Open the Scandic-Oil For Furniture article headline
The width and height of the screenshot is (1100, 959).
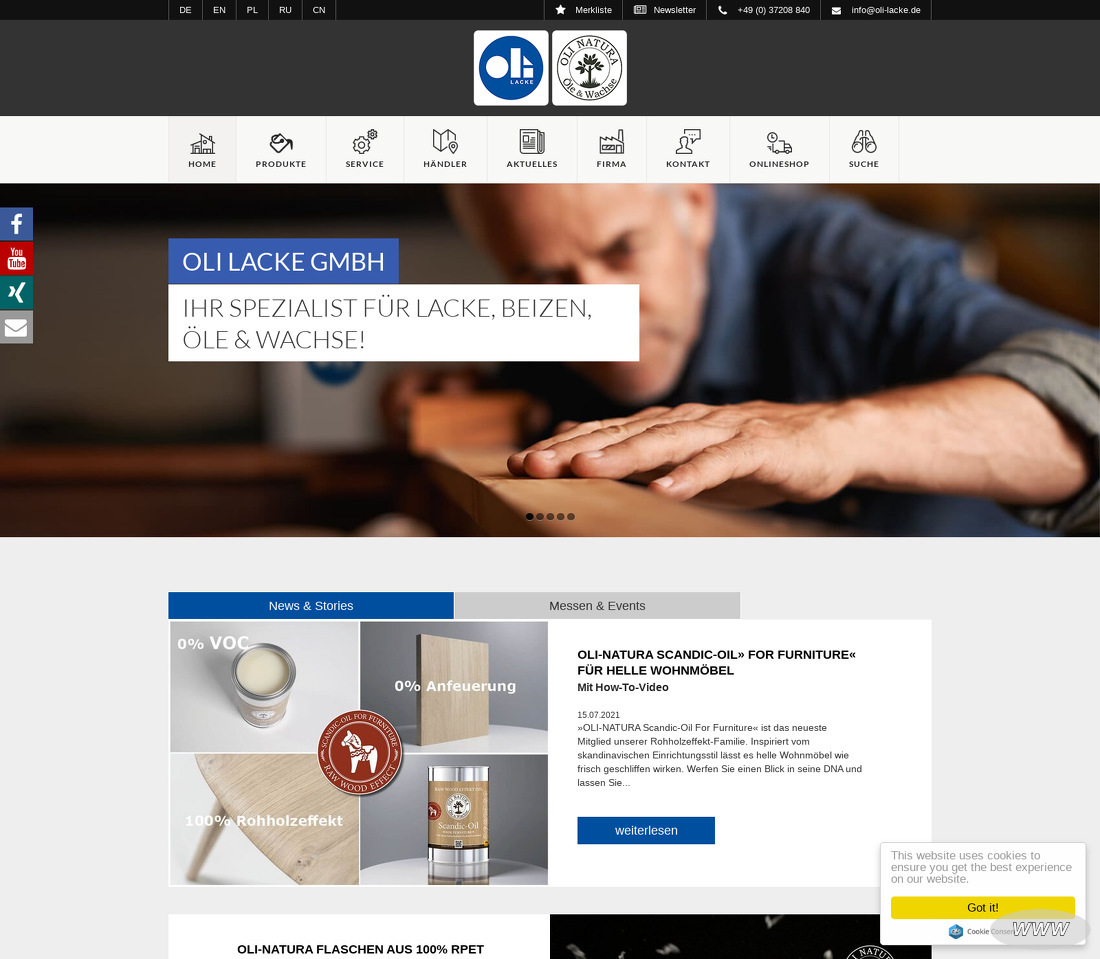(716, 662)
